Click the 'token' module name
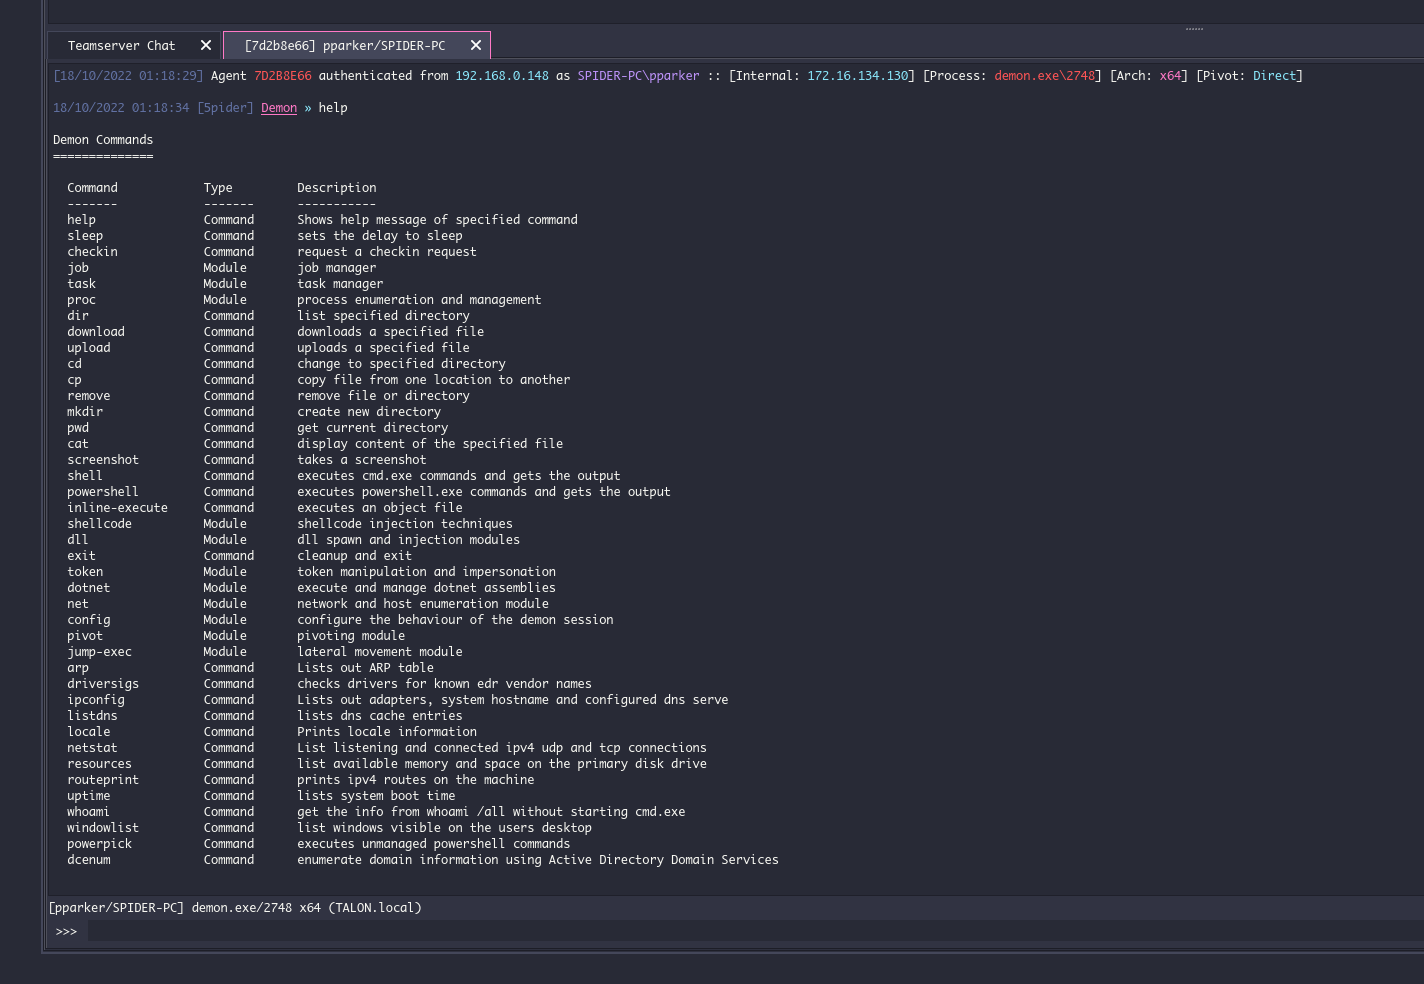 pyautogui.click(x=85, y=572)
